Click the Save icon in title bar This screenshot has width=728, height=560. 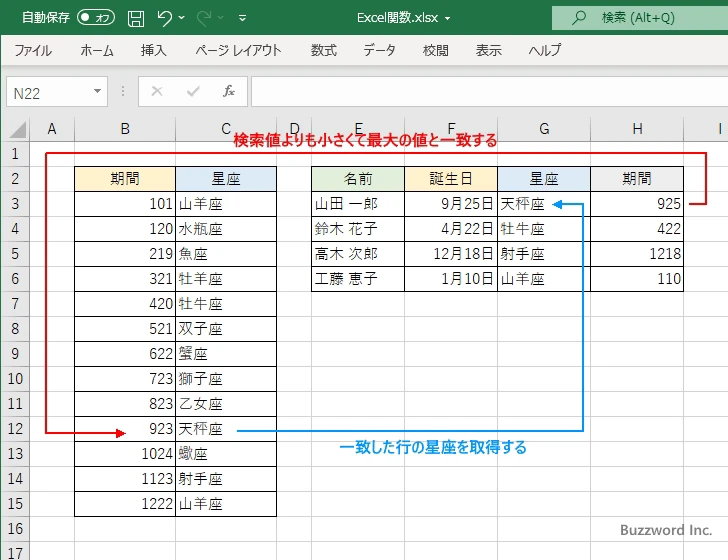coord(136,18)
